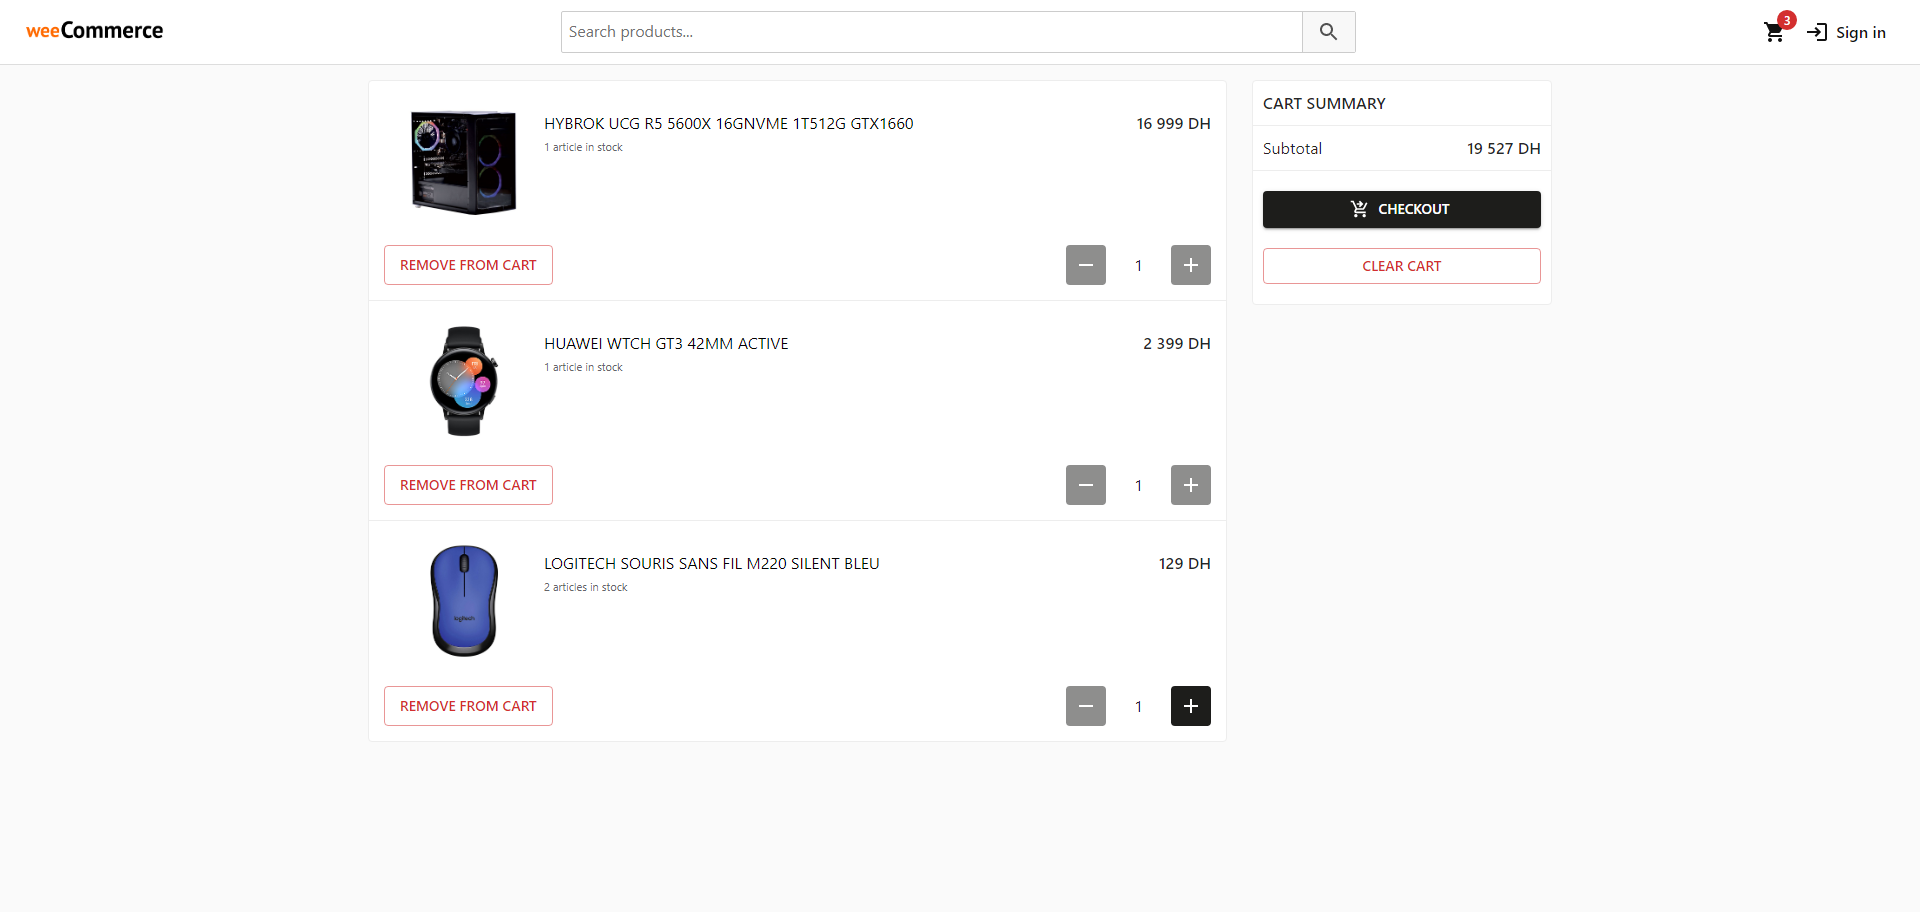Open the Huawei watch product image
The image size is (1920, 912).
[464, 381]
